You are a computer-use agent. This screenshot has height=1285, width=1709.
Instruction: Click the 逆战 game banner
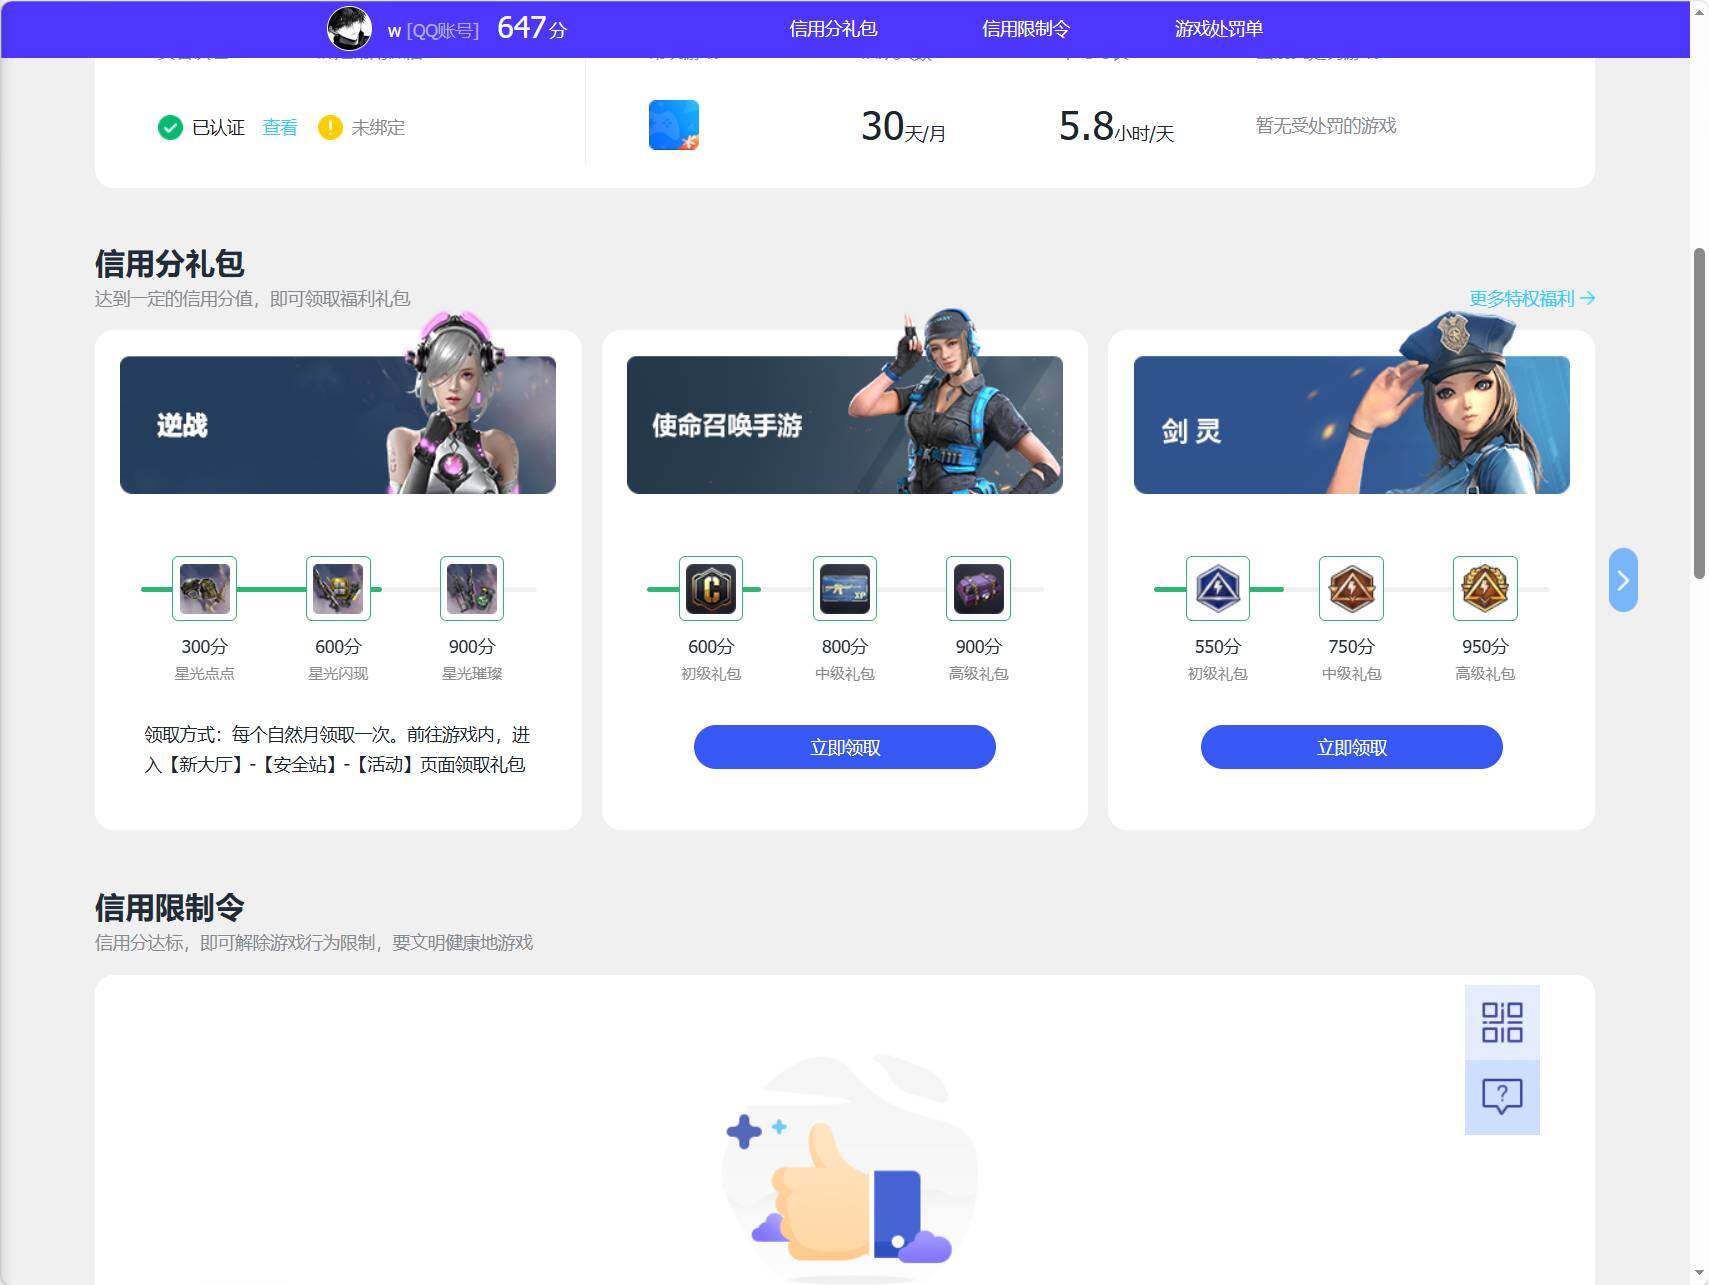coord(338,424)
